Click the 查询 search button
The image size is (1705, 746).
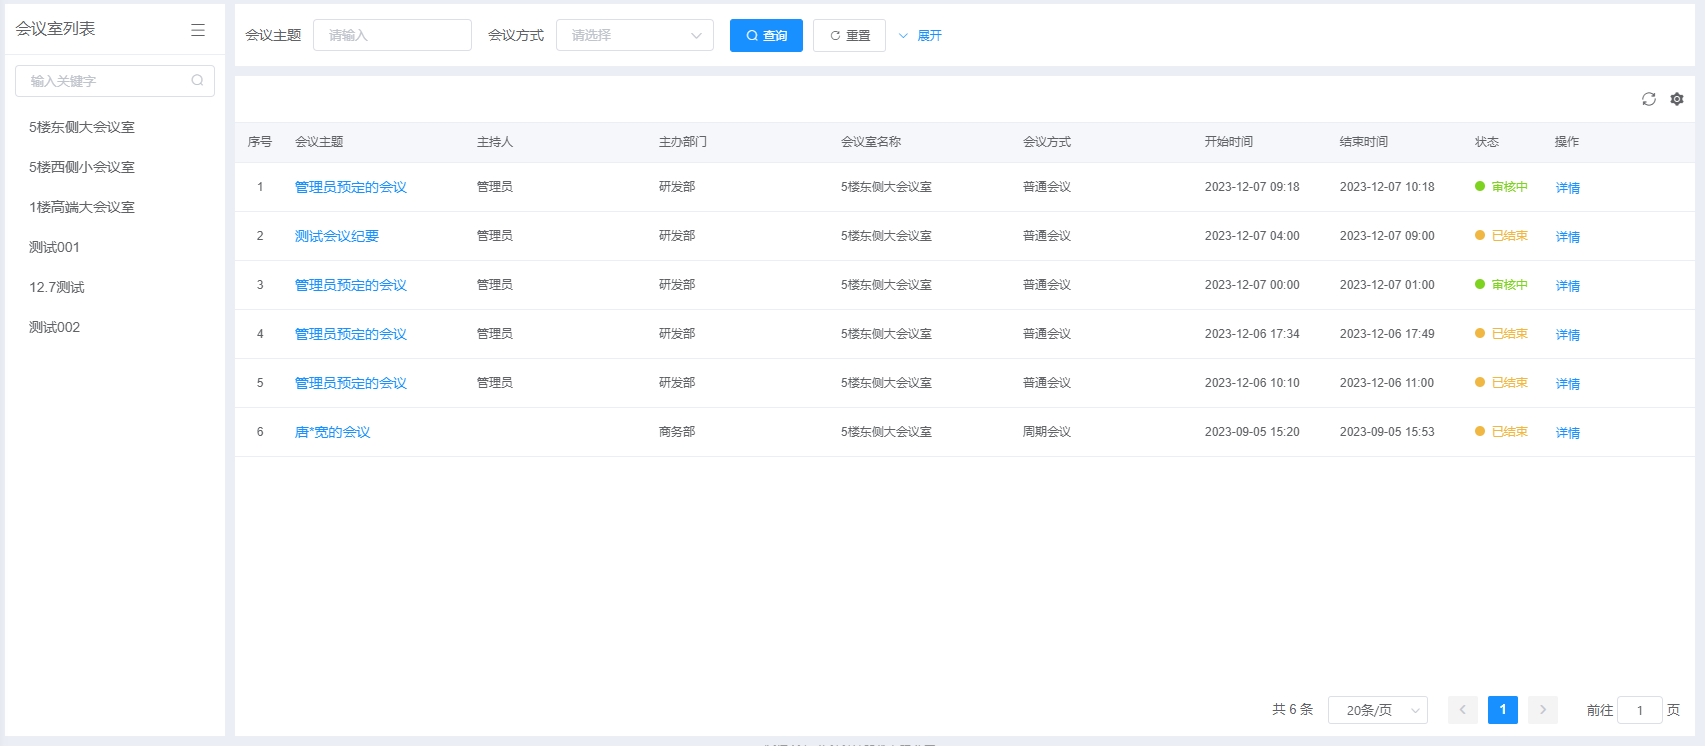pyautogui.click(x=766, y=35)
